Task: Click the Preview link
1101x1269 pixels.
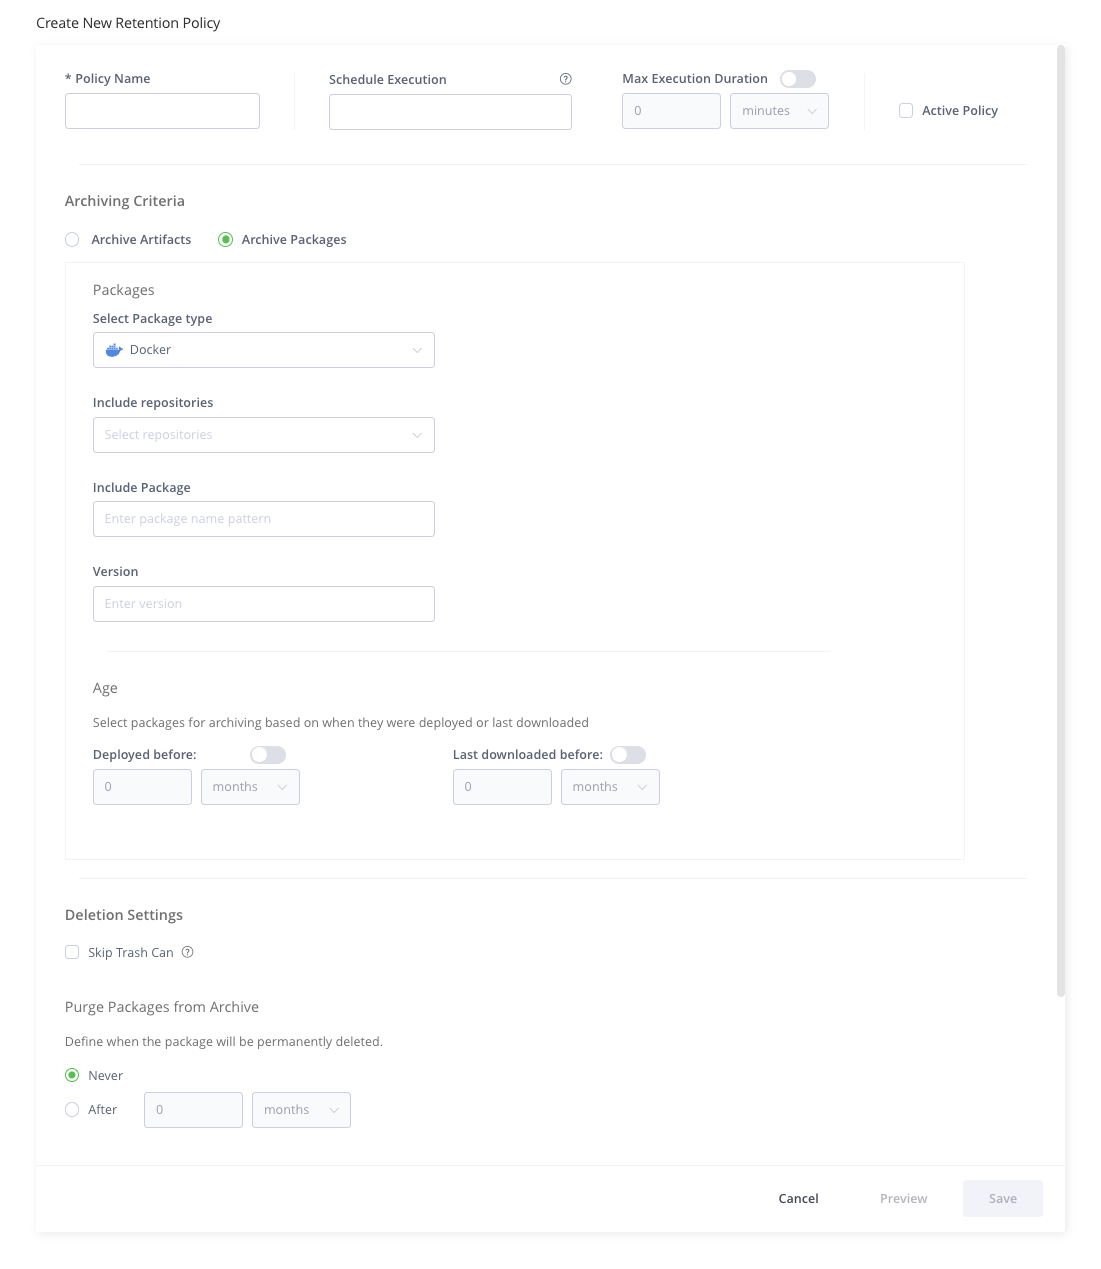Action: pos(902,1198)
